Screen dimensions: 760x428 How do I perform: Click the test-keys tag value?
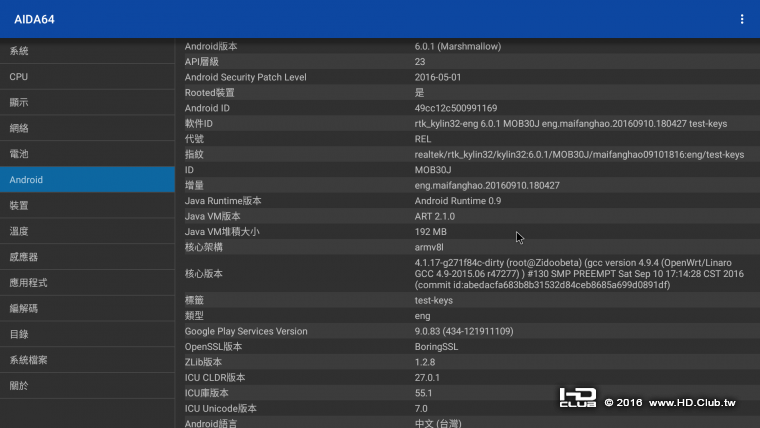pos(433,301)
